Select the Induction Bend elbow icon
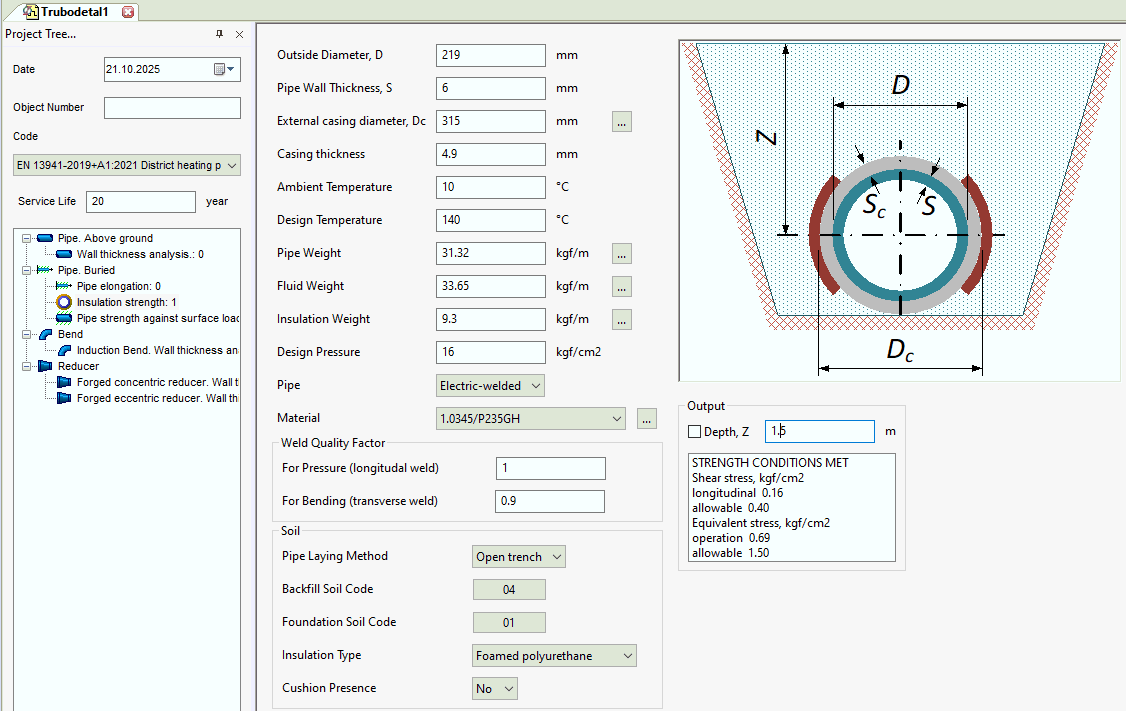The image size is (1126, 711). pos(64,350)
